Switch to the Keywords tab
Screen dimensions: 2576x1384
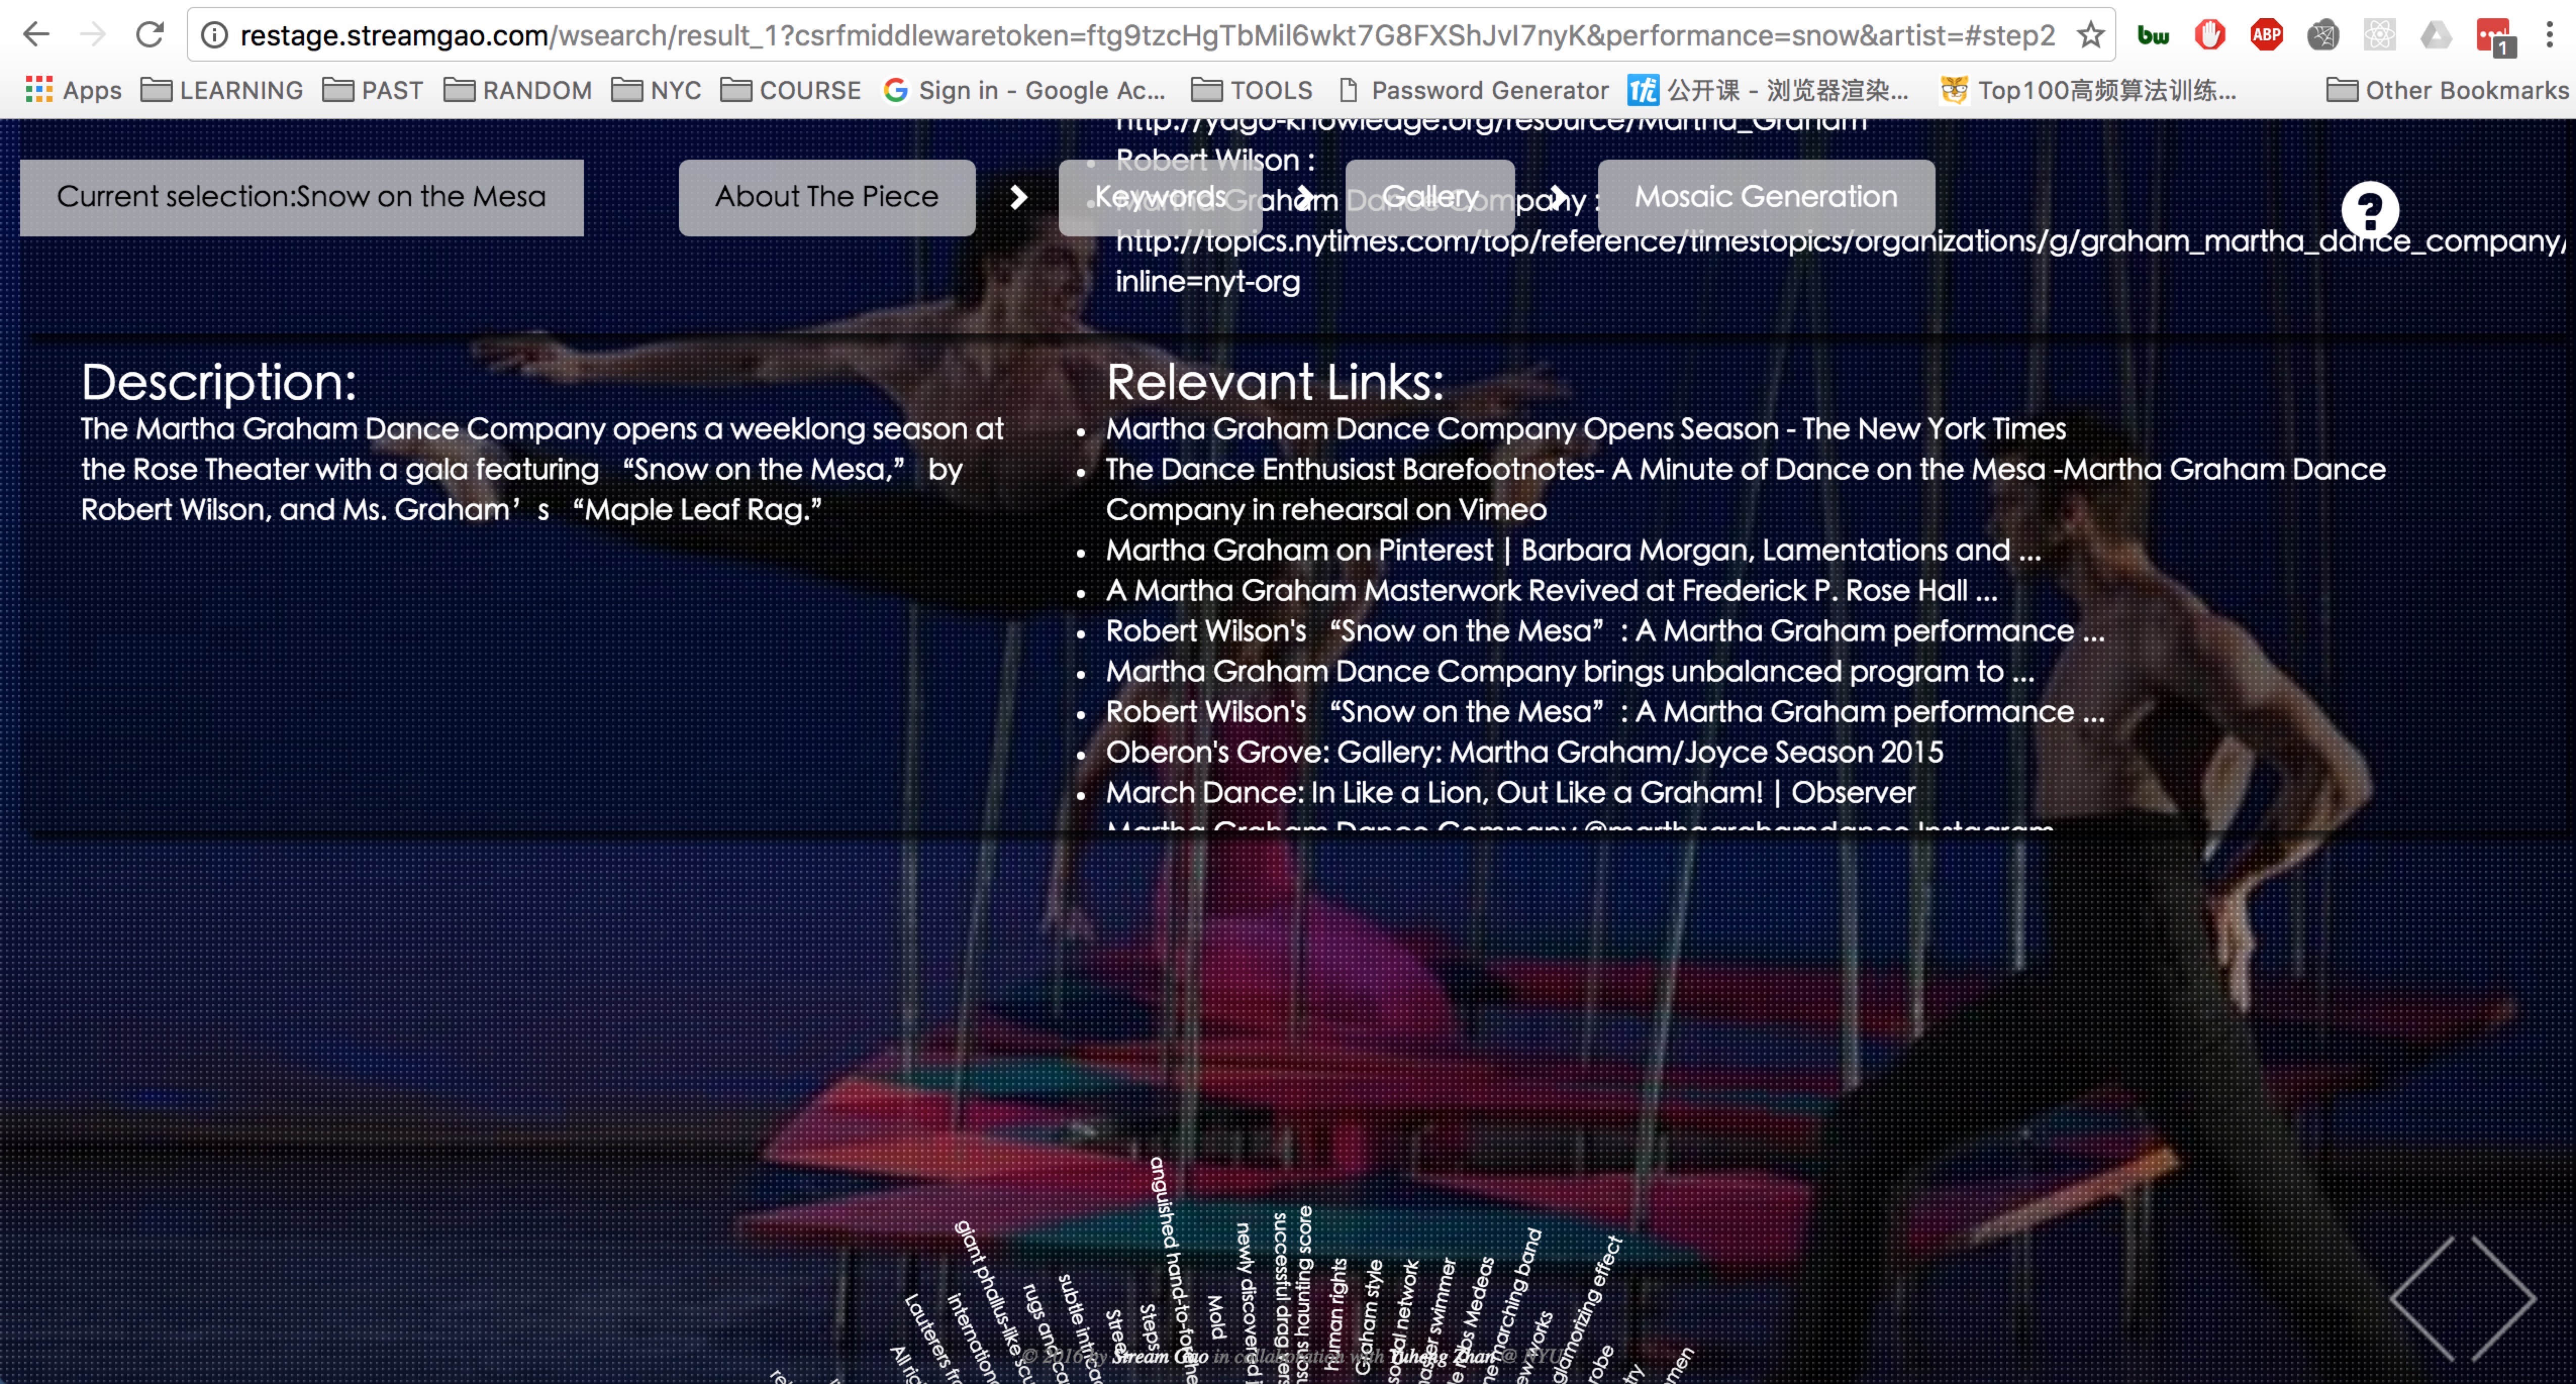tap(1161, 197)
